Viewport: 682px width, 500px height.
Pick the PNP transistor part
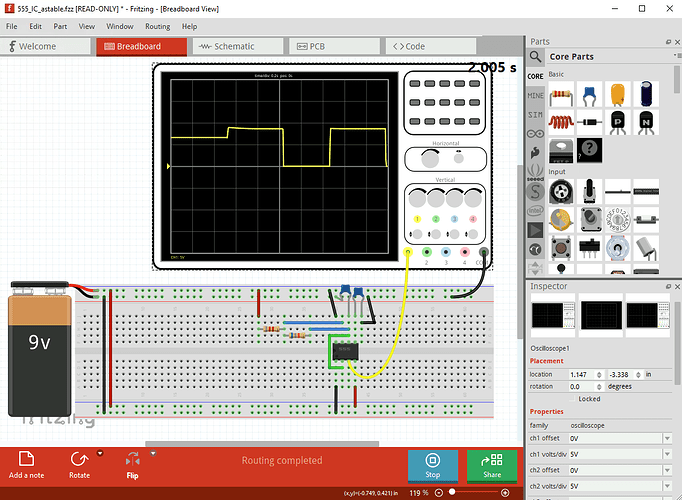(618, 123)
